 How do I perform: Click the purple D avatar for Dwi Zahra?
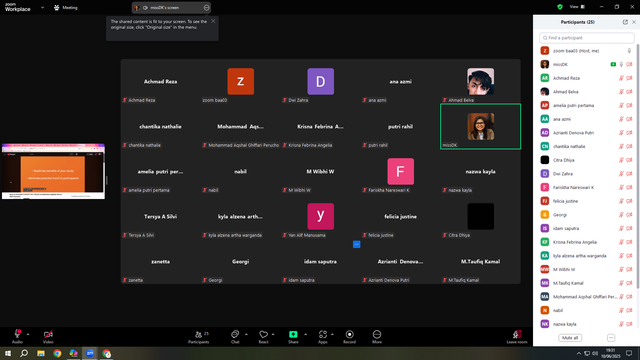pyautogui.click(x=320, y=81)
